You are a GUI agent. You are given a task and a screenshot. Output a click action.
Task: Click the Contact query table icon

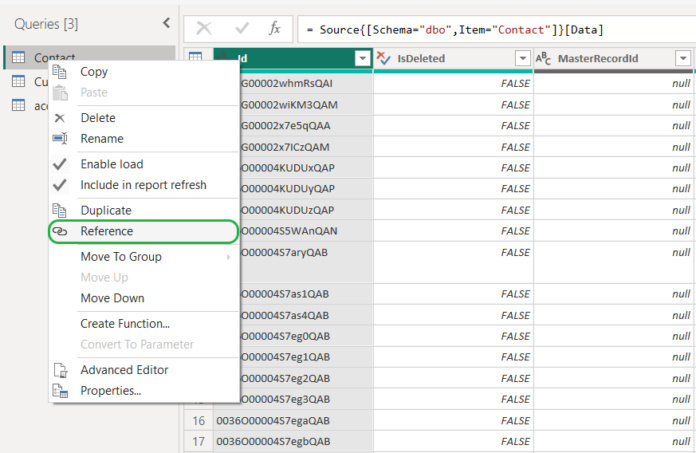(x=18, y=58)
